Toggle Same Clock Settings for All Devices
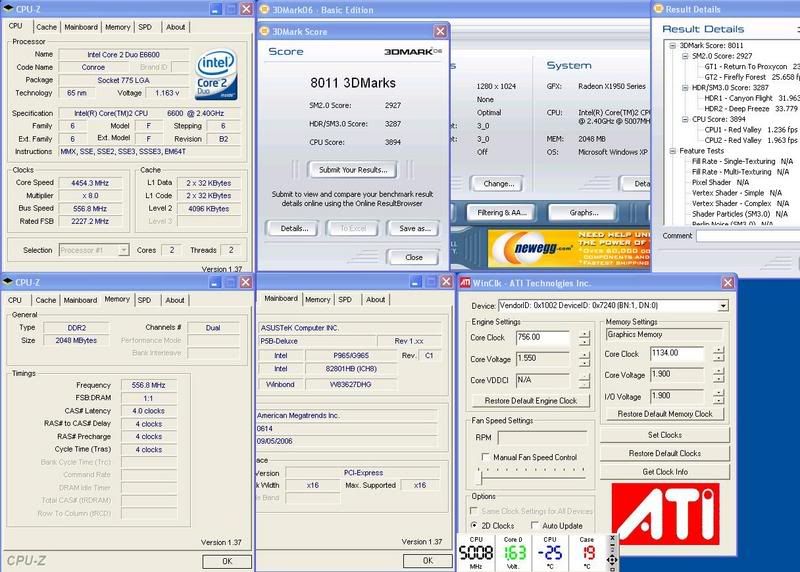Screen dimensions: 800x572 pos(473,511)
